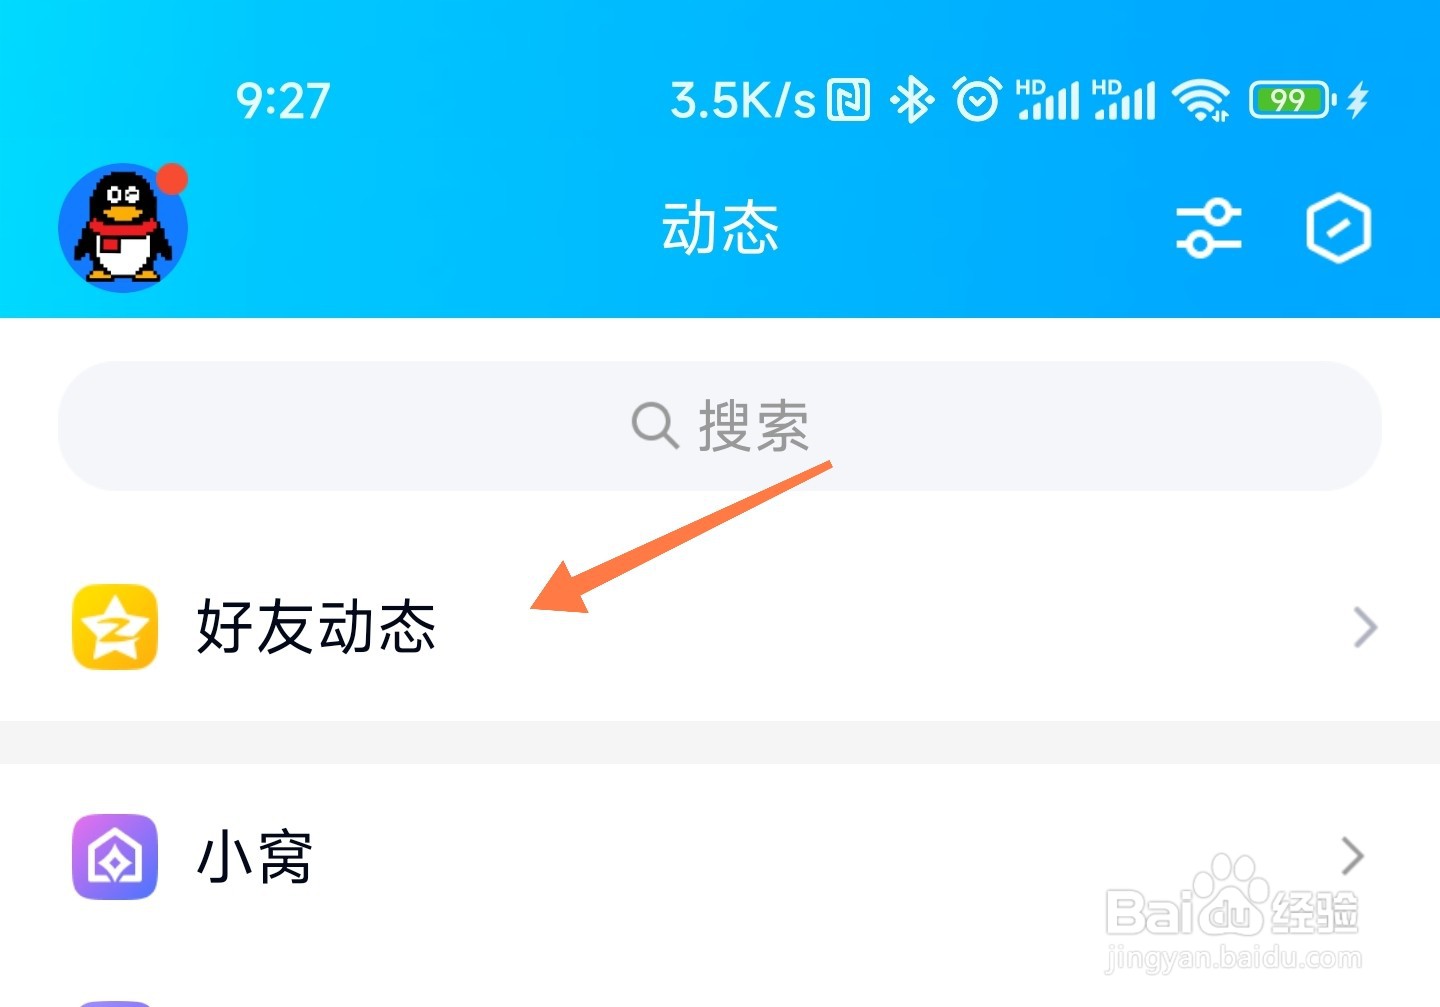Expand 小窝 using its right chevron
Viewport: 1440px width, 1007px height.
coord(1352,856)
